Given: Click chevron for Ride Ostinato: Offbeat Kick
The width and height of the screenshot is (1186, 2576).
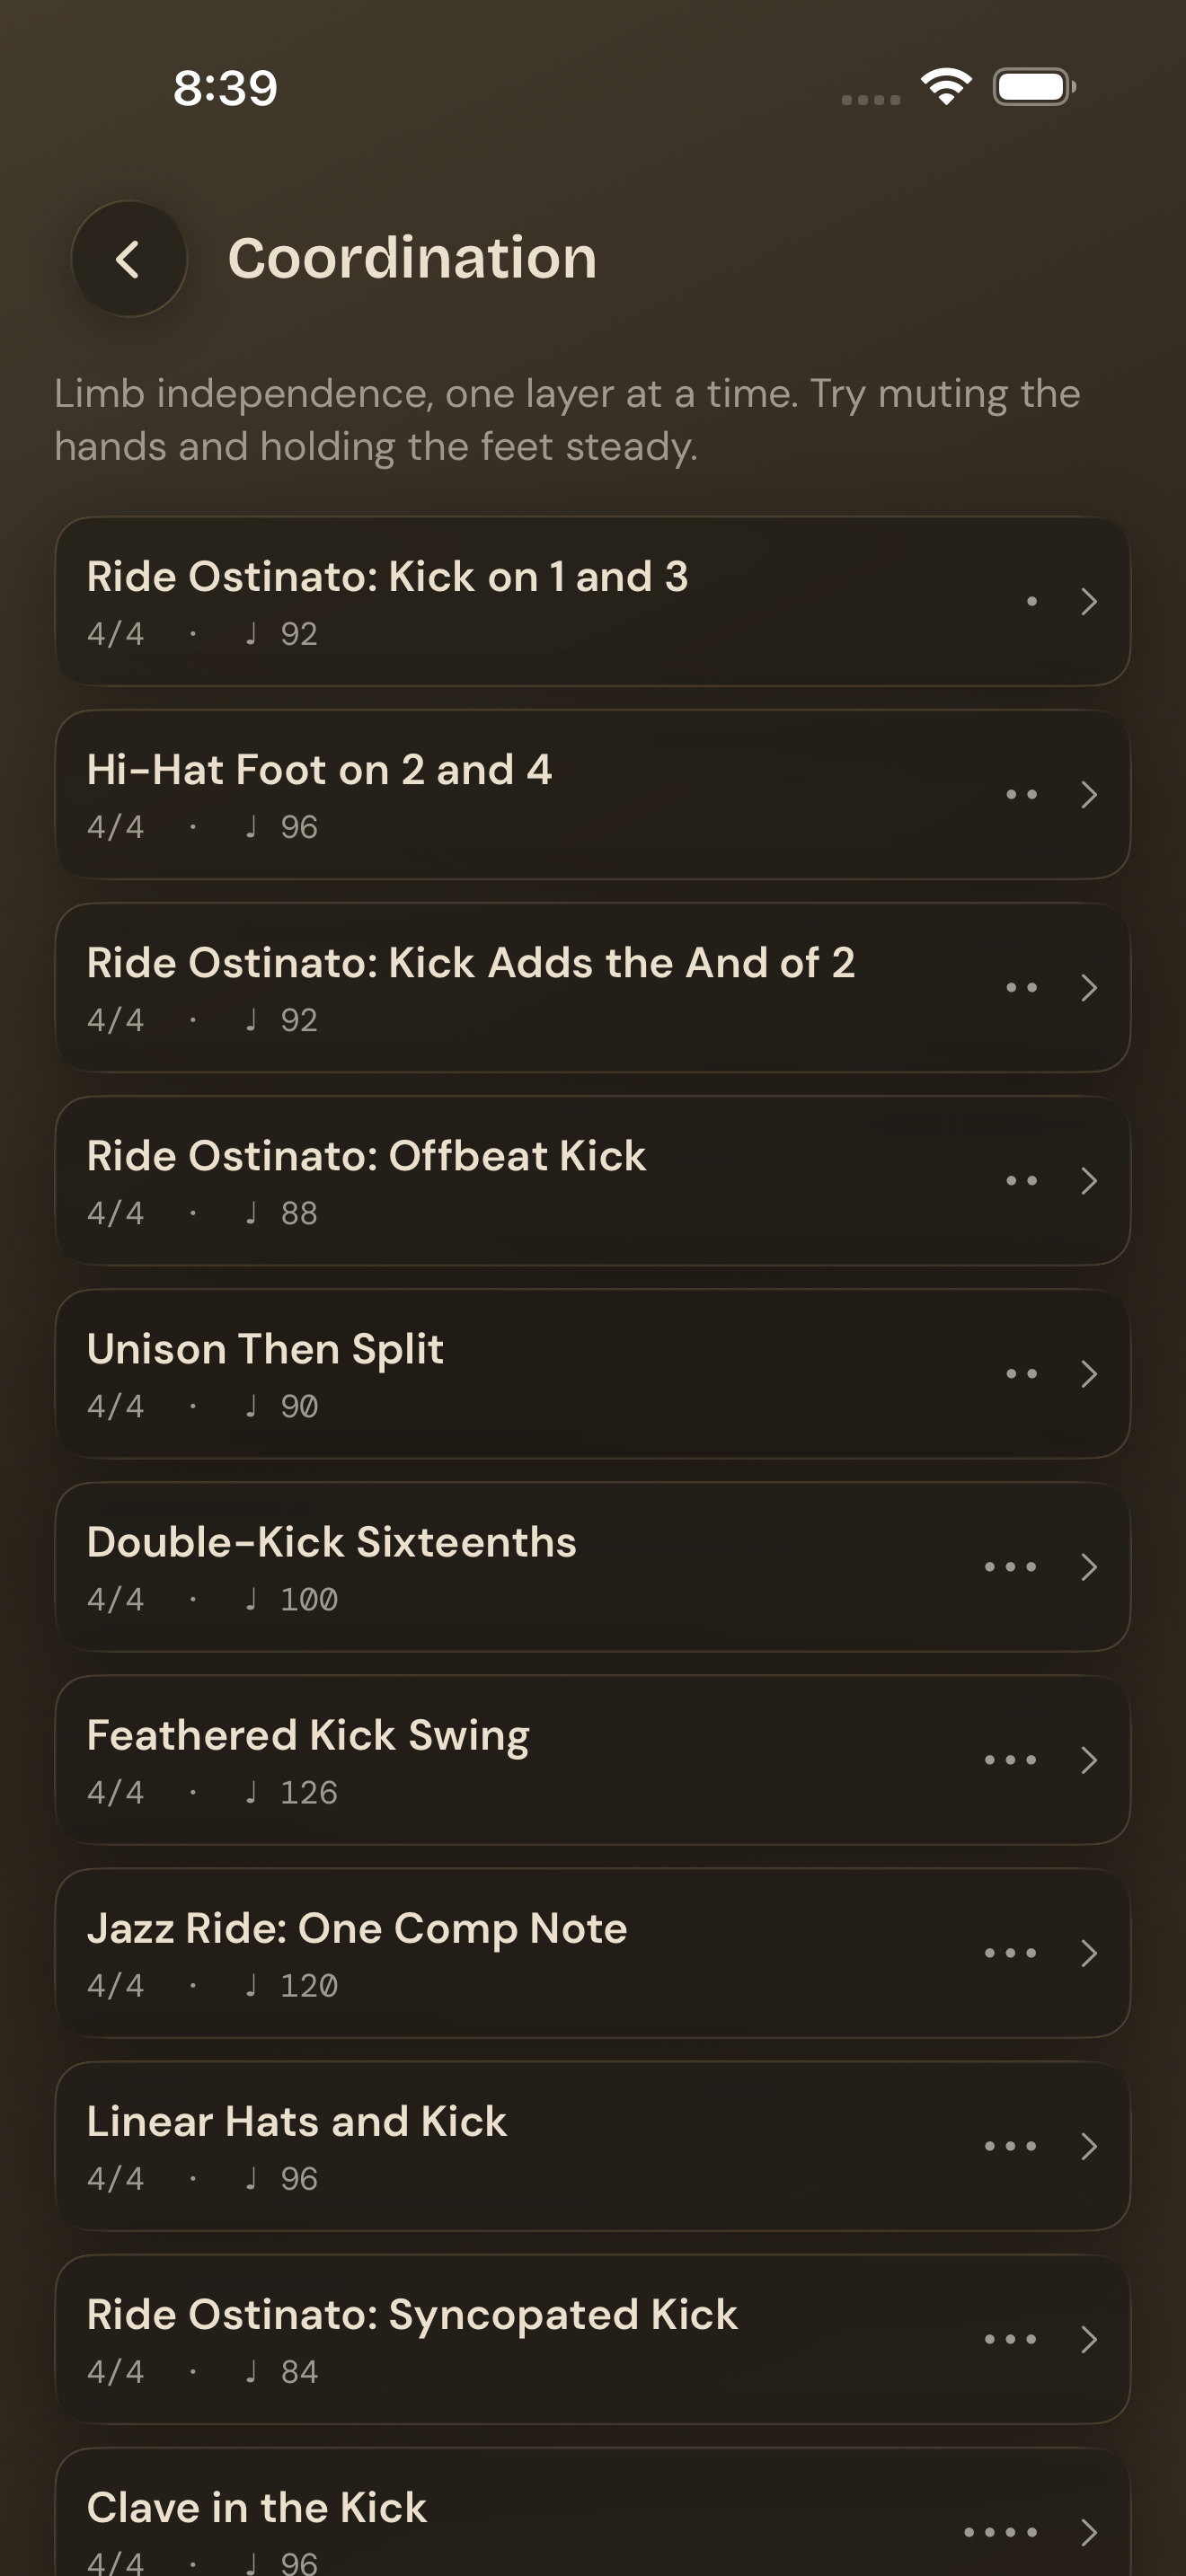Looking at the screenshot, I should pos(1089,1181).
